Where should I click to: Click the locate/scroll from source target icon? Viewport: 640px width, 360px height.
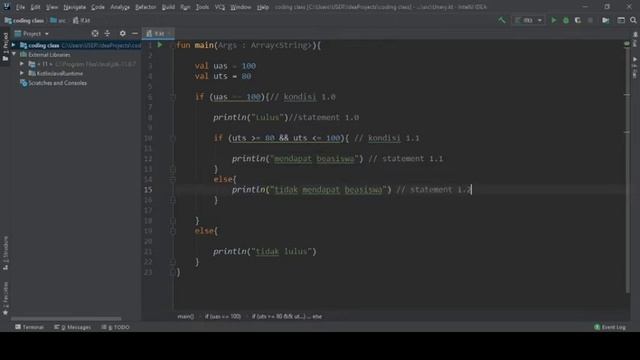click(x=95, y=33)
